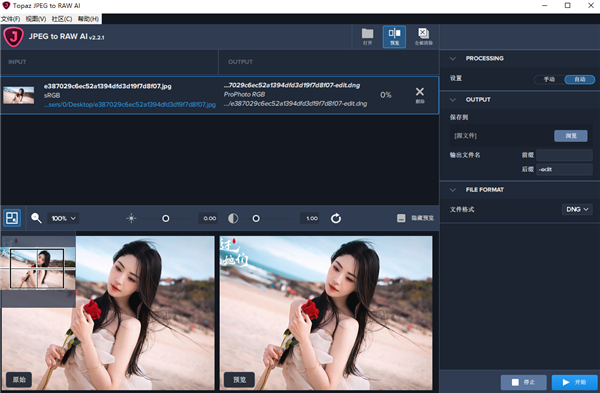Open a file with the folder icon

[x=367, y=37]
